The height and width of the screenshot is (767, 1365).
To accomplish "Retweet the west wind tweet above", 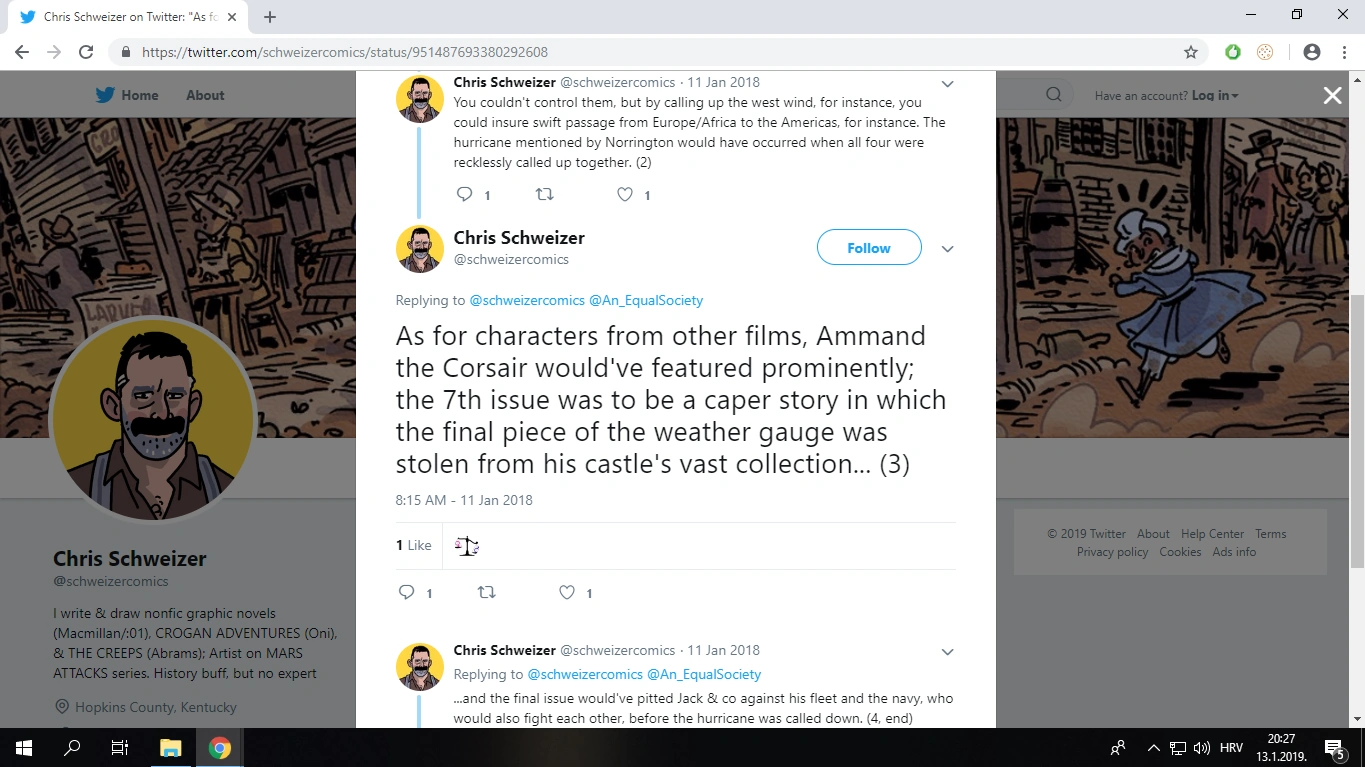I will coord(545,195).
